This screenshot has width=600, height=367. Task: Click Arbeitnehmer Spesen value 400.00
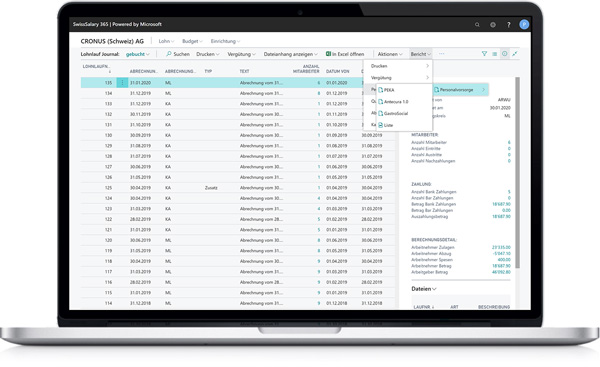coord(504,260)
